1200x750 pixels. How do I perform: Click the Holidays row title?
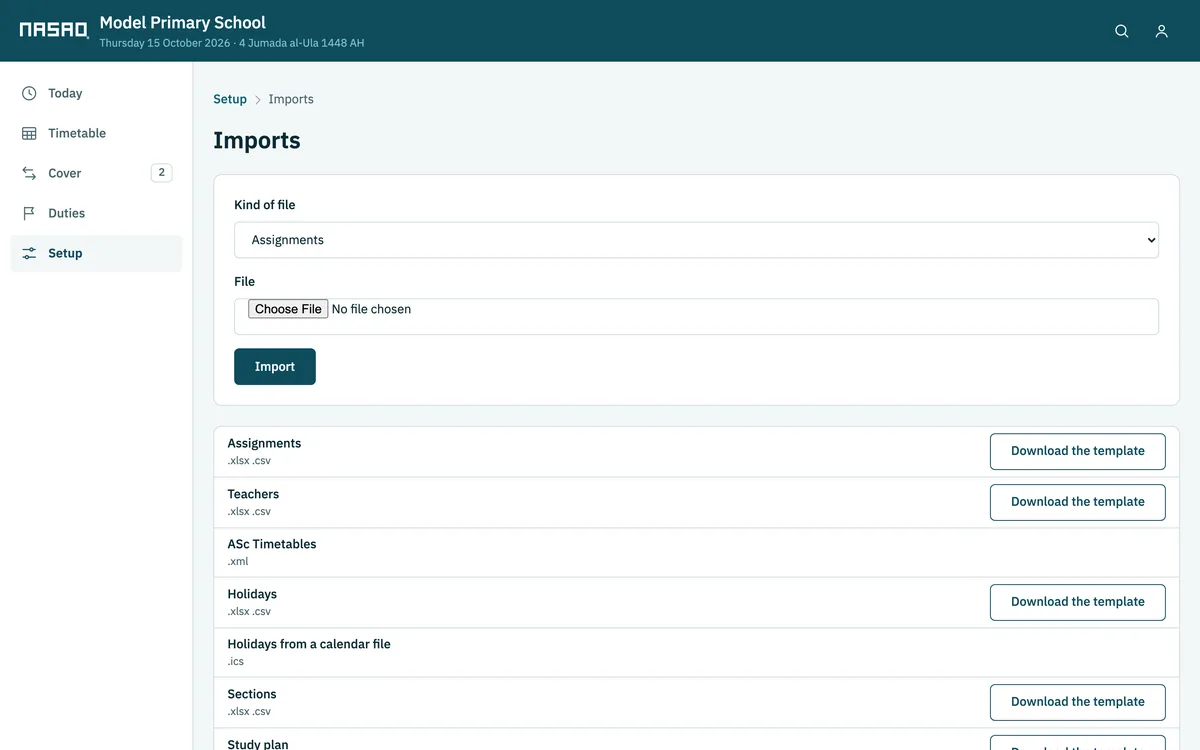[252, 594]
